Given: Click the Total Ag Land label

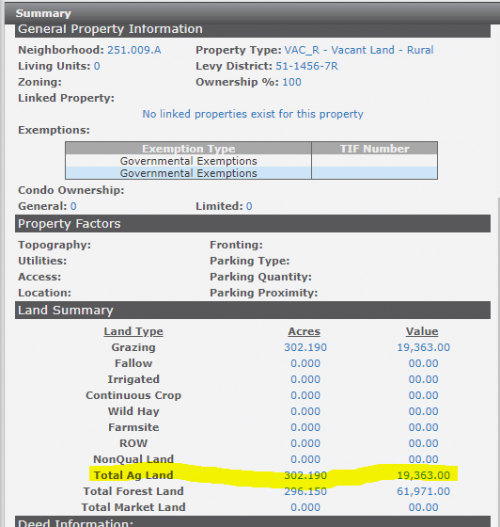Looking at the screenshot, I should (x=133, y=475).
